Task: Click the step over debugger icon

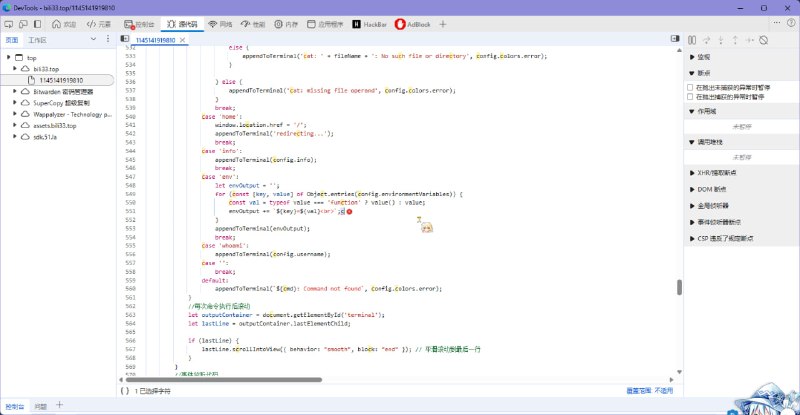Action: (x=707, y=40)
